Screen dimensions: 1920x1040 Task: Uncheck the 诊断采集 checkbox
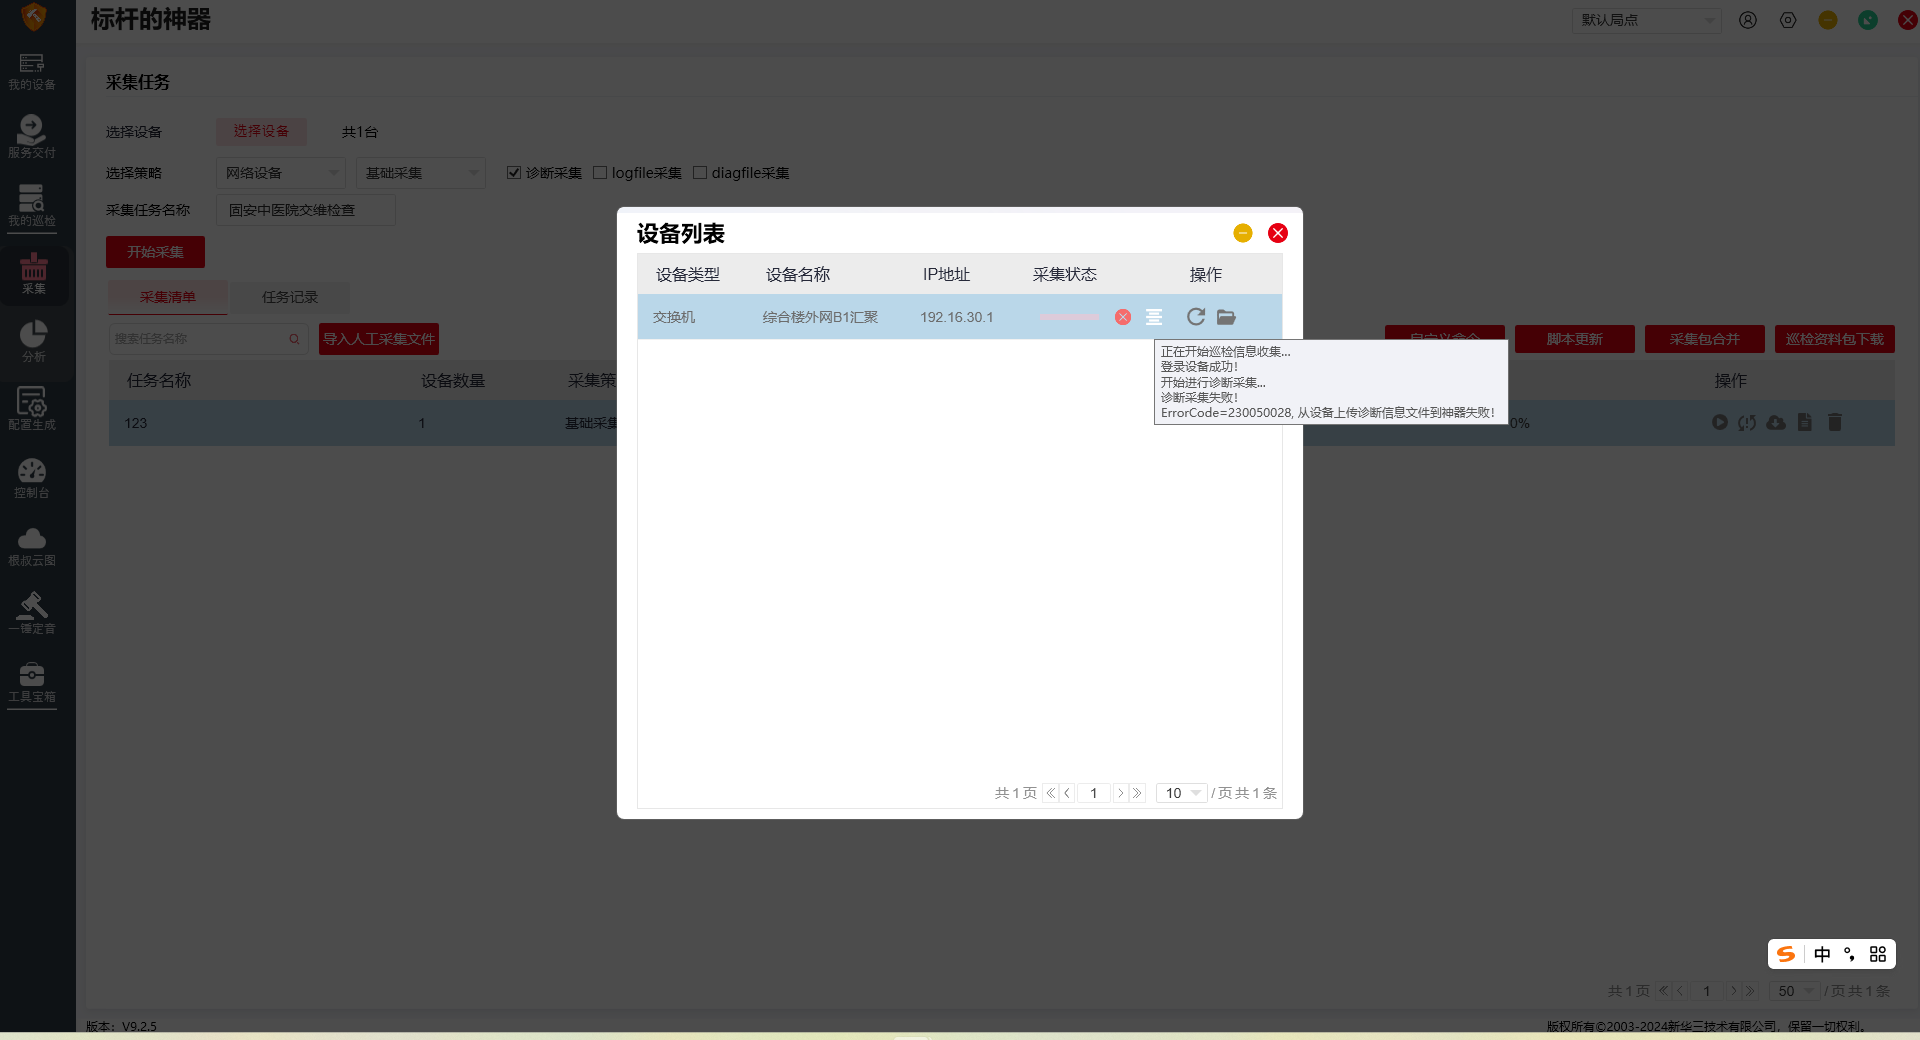tap(514, 173)
